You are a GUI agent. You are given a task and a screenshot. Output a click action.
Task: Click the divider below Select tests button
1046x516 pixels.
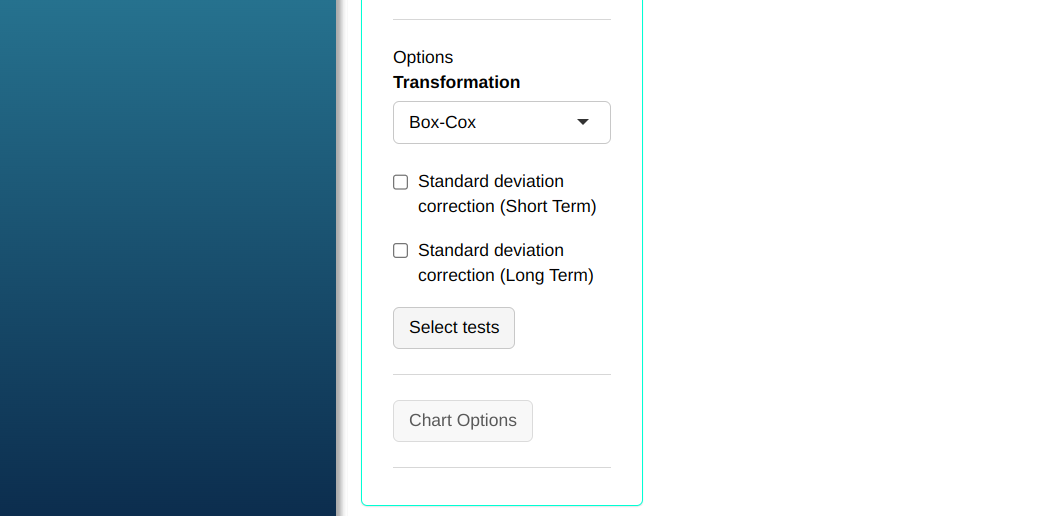pos(501,375)
